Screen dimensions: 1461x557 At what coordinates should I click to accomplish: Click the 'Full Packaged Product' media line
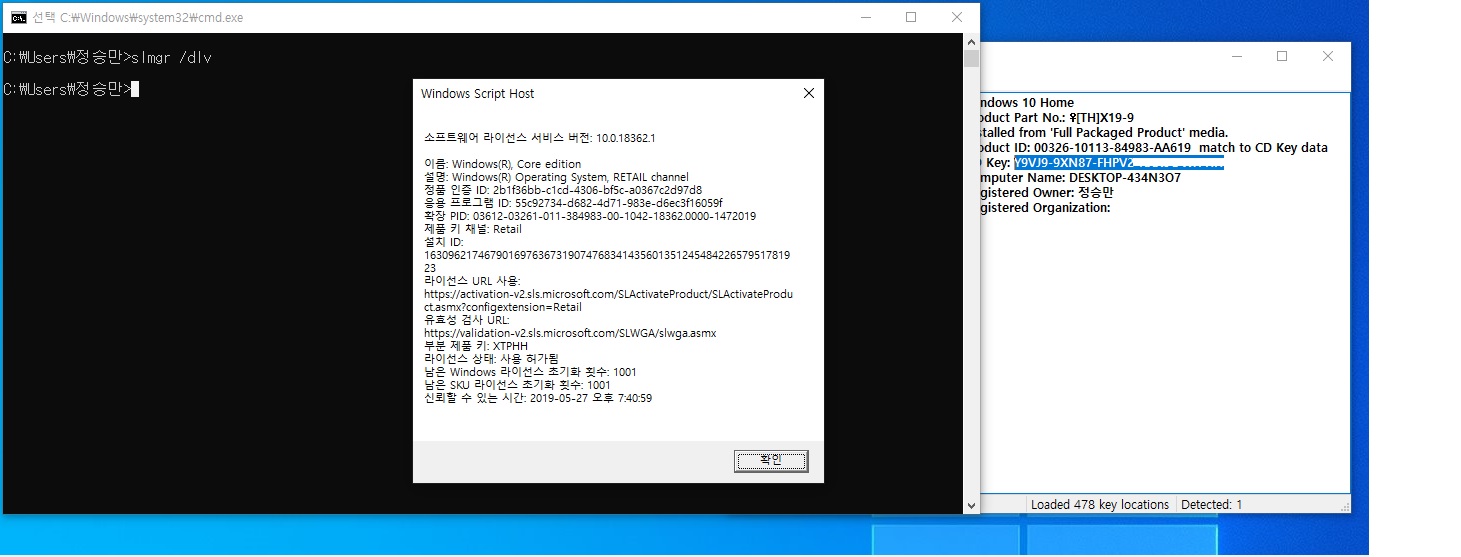[x=1104, y=132]
